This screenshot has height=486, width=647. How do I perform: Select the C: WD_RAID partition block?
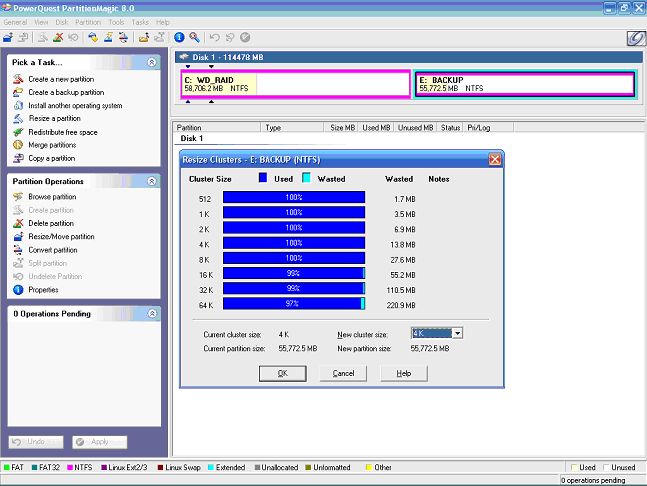point(295,84)
